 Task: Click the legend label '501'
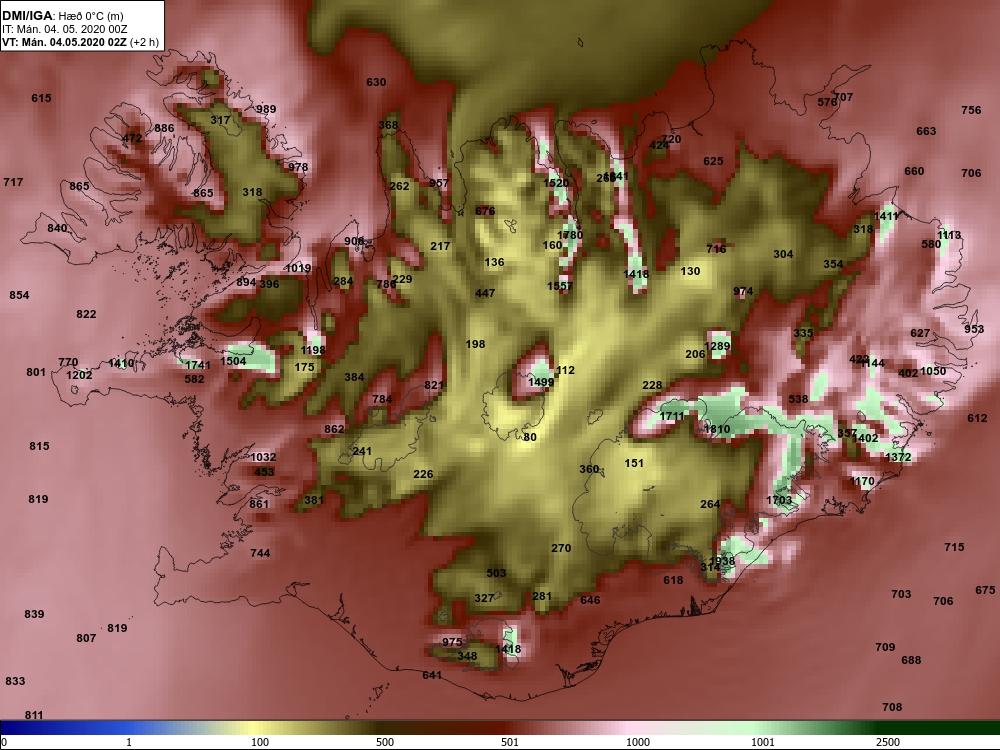[x=510, y=742]
